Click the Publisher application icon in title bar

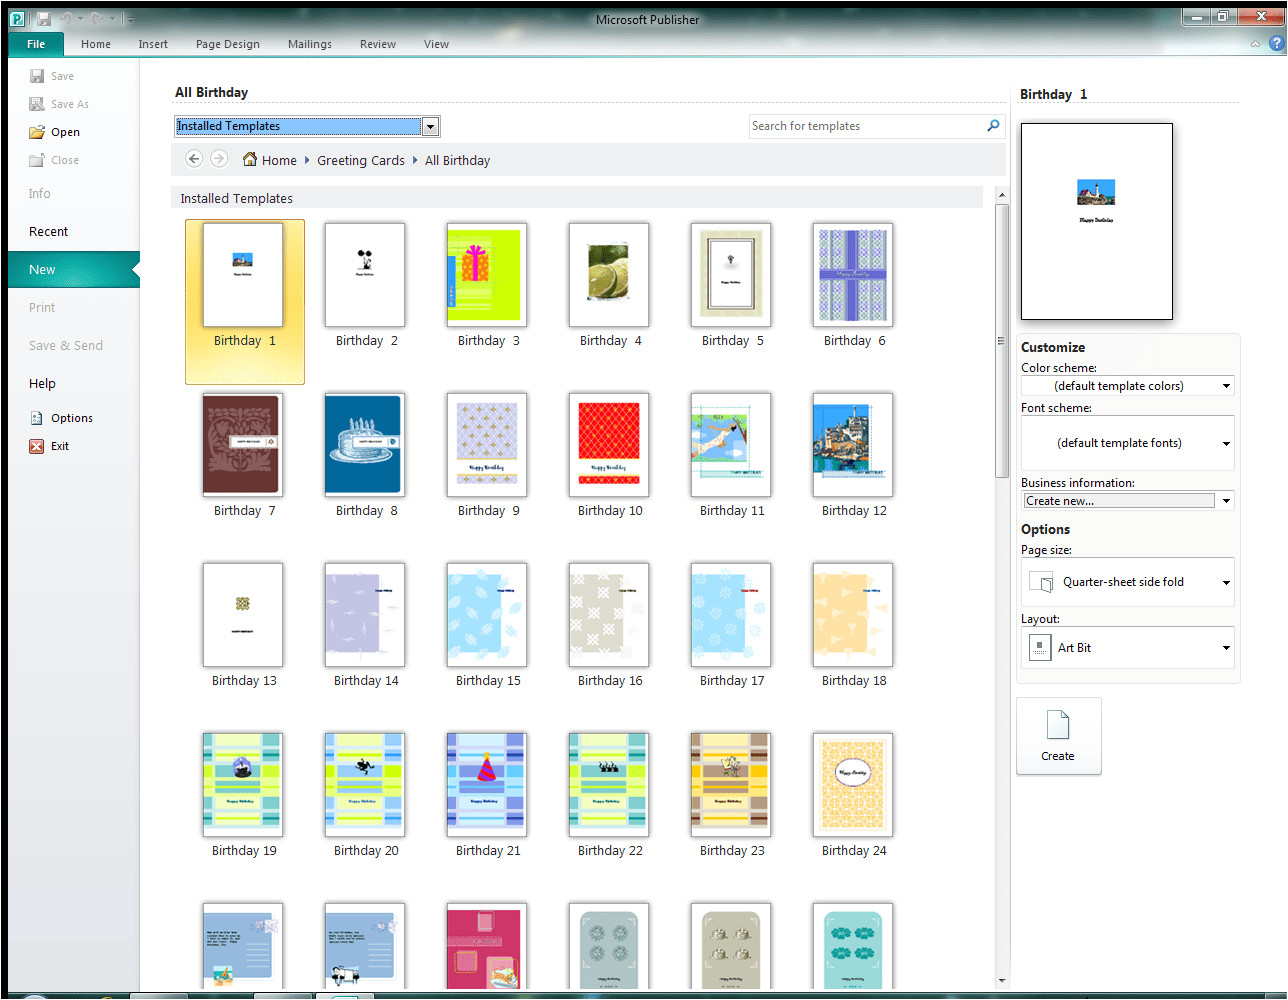click(17, 19)
